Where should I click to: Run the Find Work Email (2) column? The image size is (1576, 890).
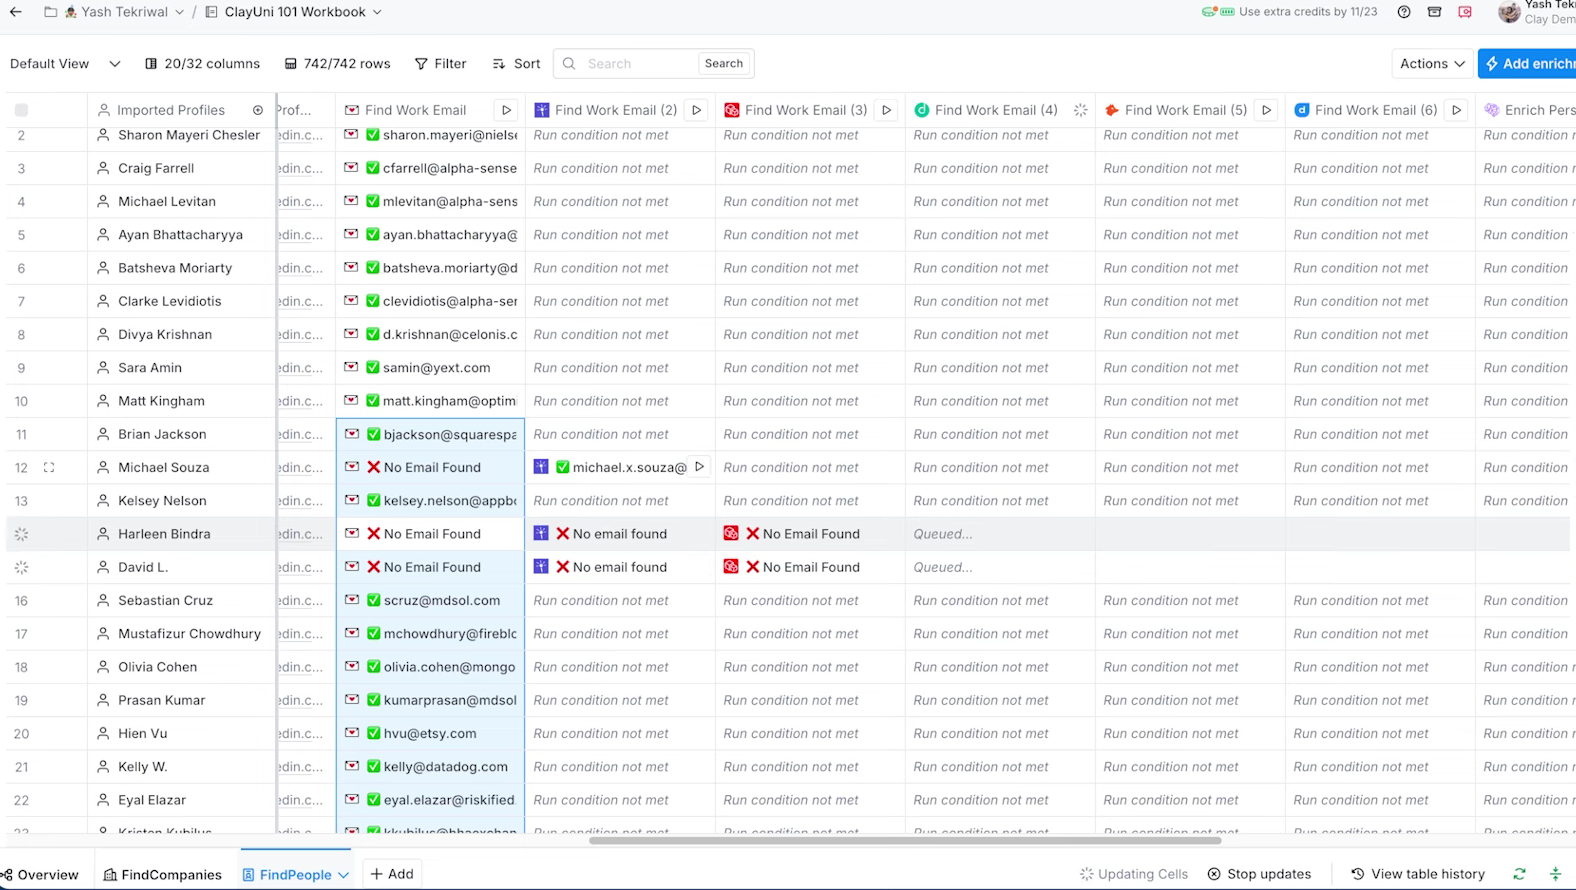(697, 110)
